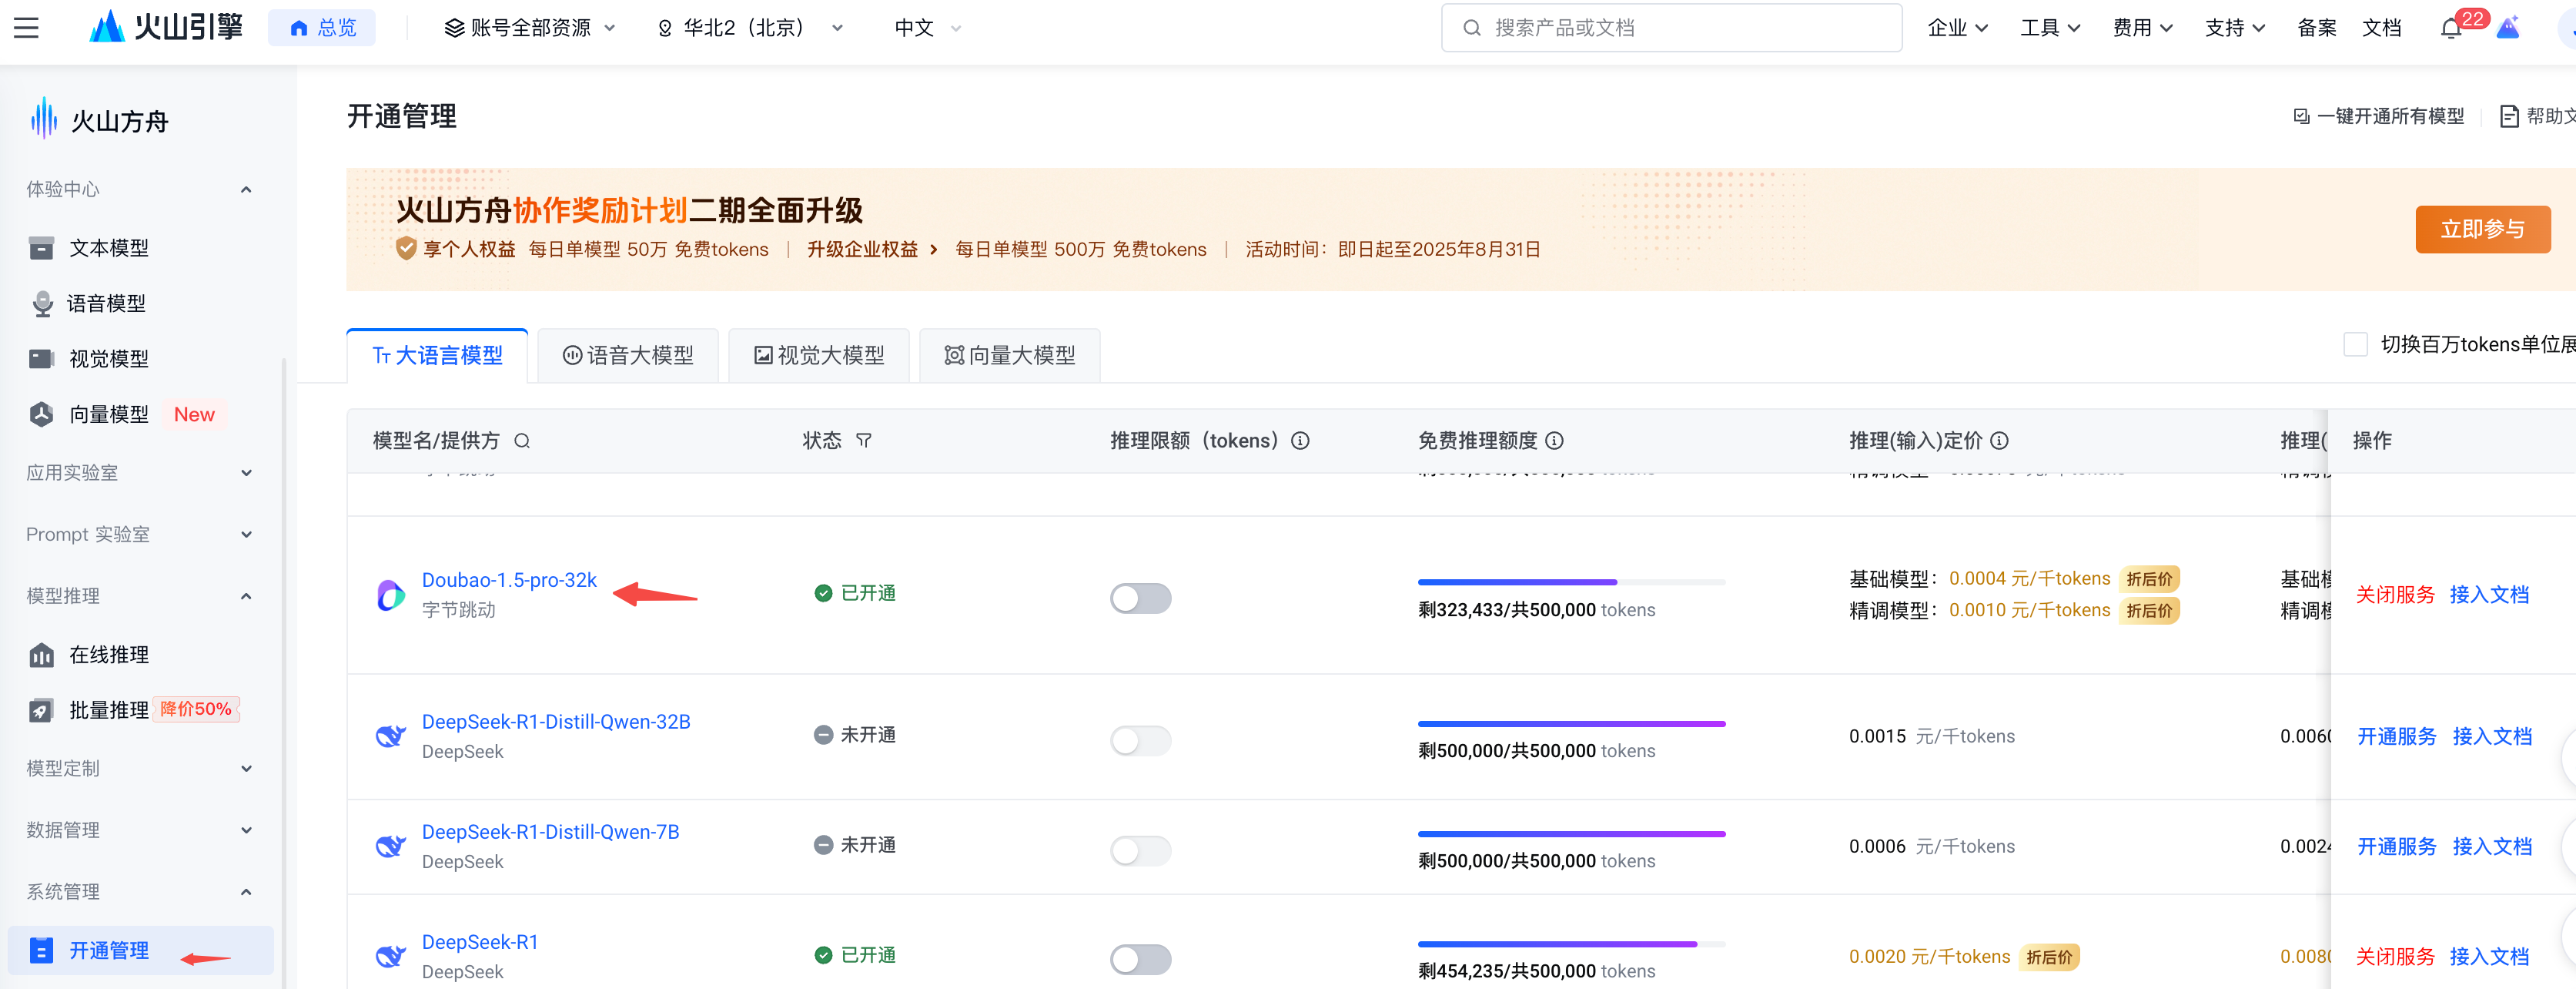Toggle the DeepSeek-R1 inference limit switch
Viewport: 2576px width, 989px height.
1140,960
